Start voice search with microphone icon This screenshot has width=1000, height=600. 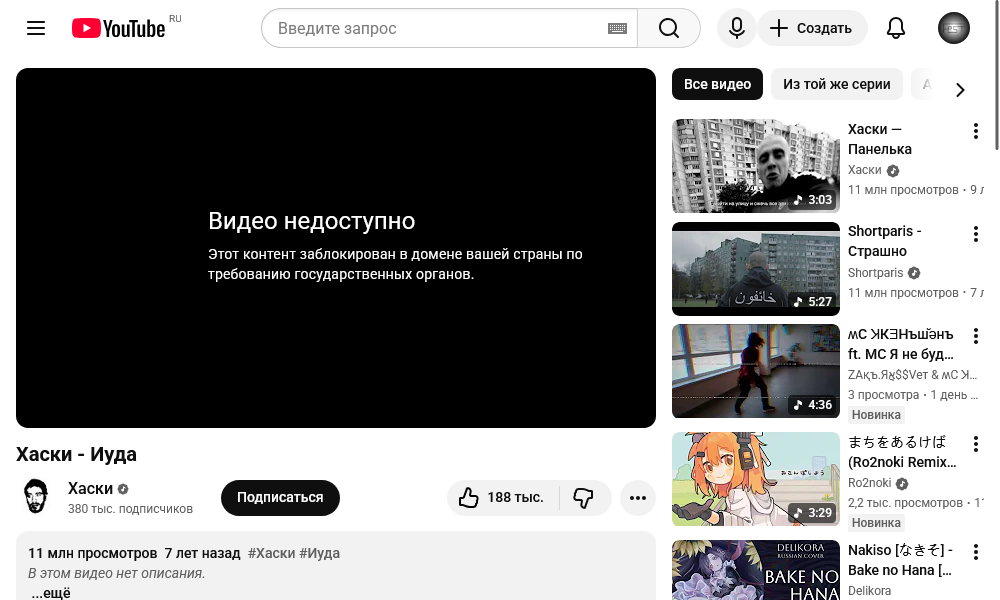737,28
